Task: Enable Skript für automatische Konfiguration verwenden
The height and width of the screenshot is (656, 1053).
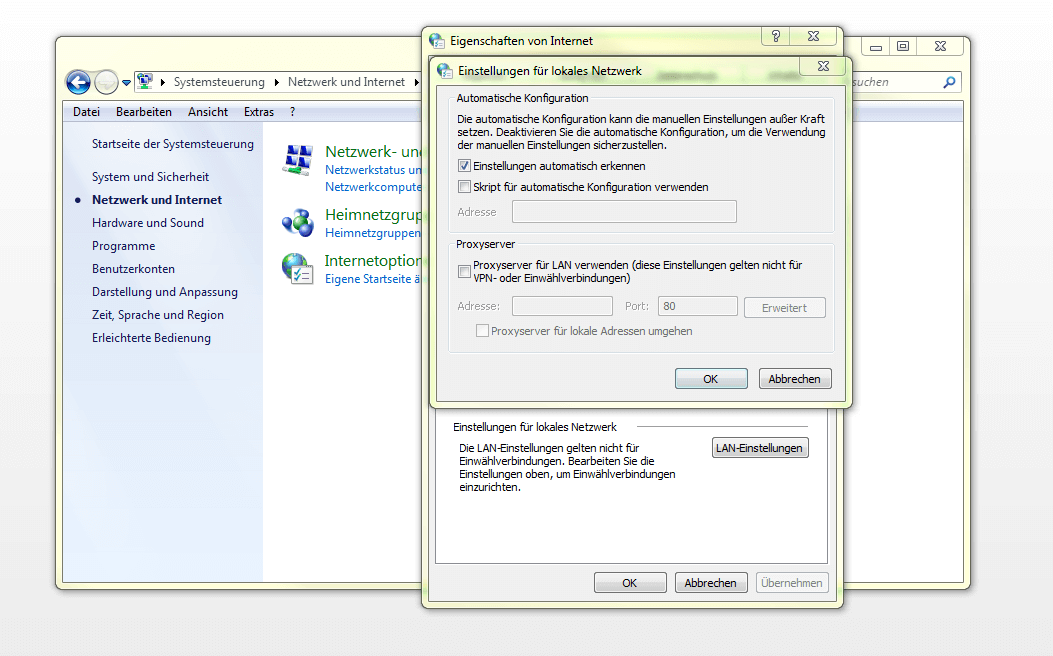Action: [x=464, y=187]
